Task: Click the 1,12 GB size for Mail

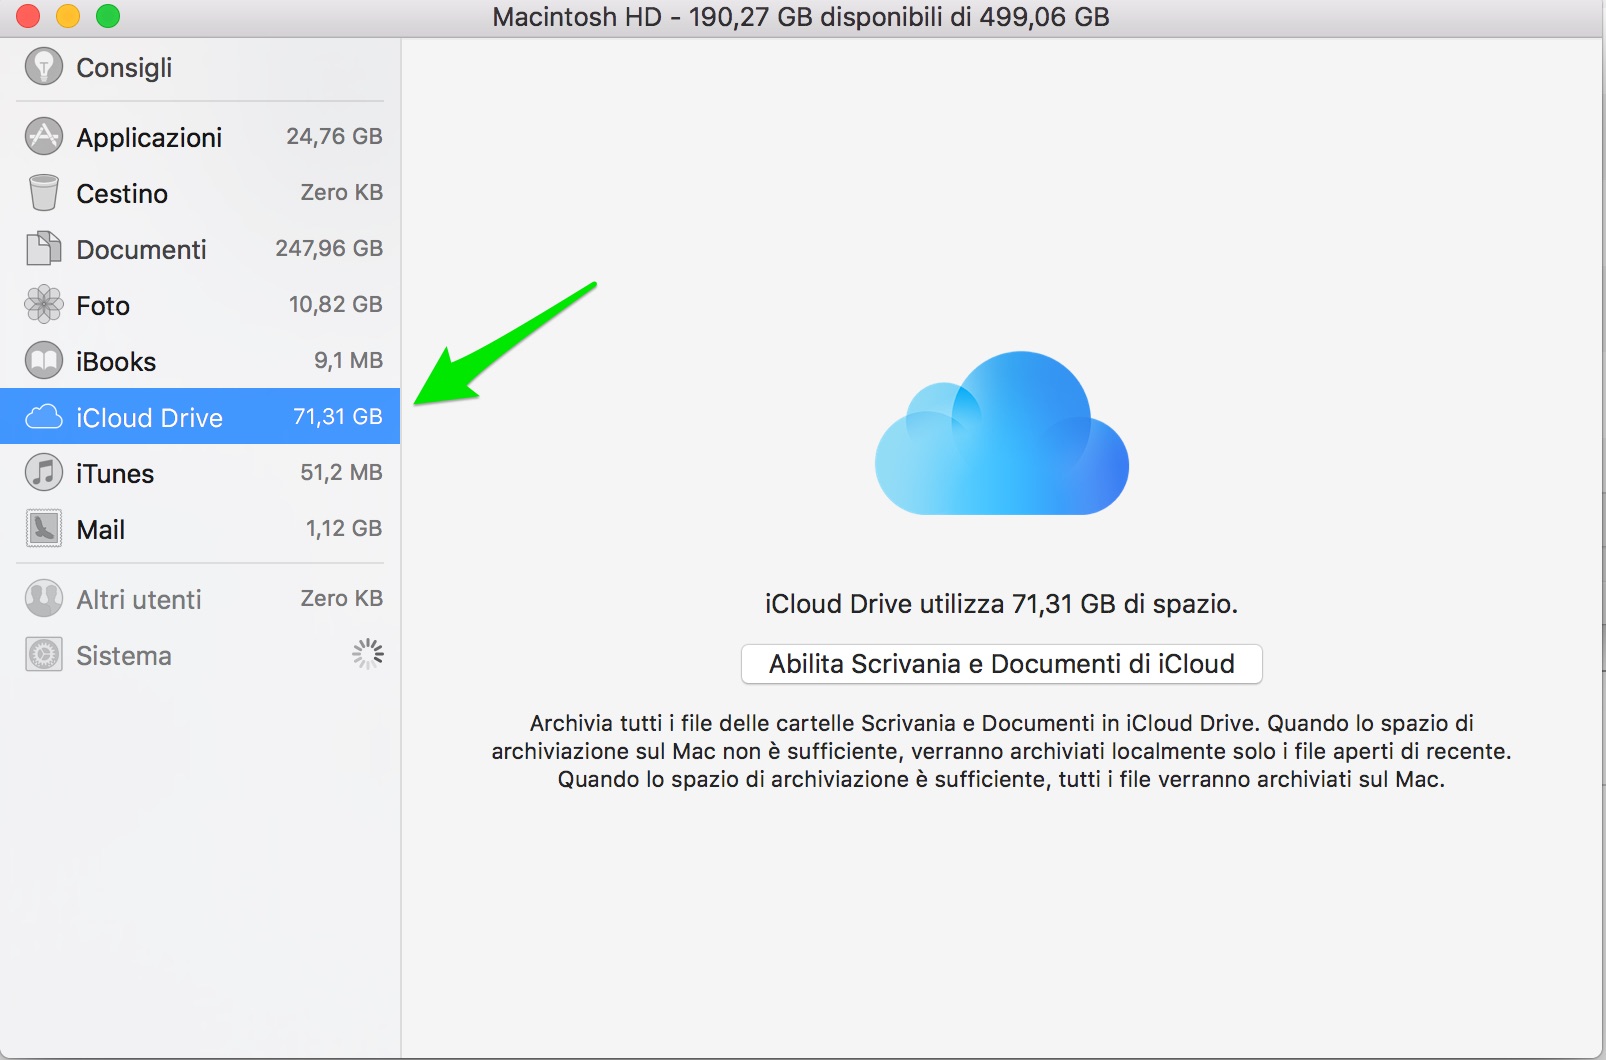Action: [x=344, y=528]
